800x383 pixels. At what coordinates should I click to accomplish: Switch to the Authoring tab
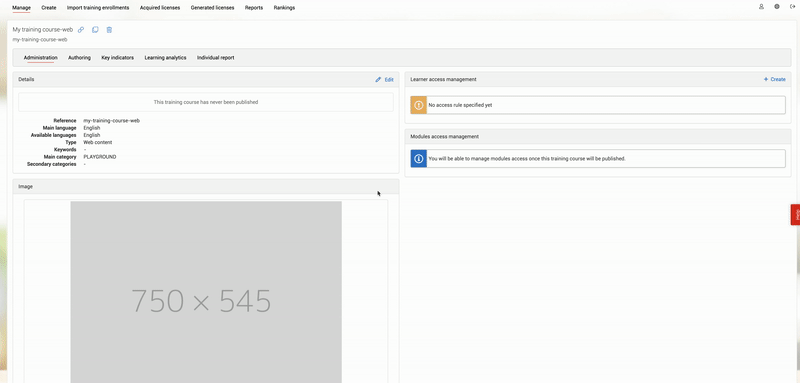pos(80,58)
